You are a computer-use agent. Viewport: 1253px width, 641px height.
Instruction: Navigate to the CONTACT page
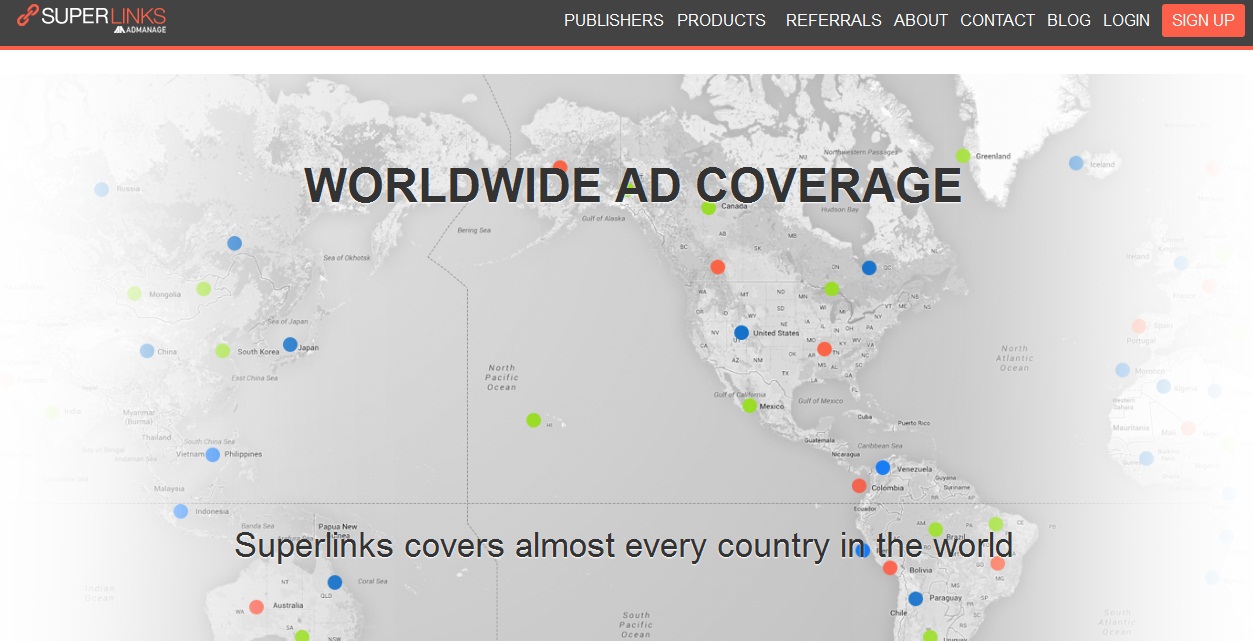click(x=997, y=20)
